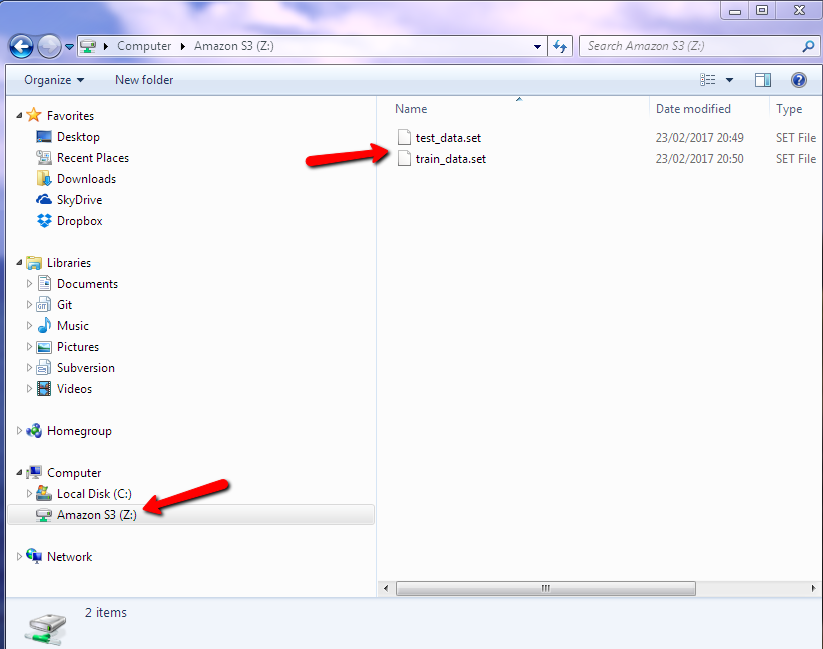Open address bar previous locations dropdown
823x649 pixels.
pos(537,46)
